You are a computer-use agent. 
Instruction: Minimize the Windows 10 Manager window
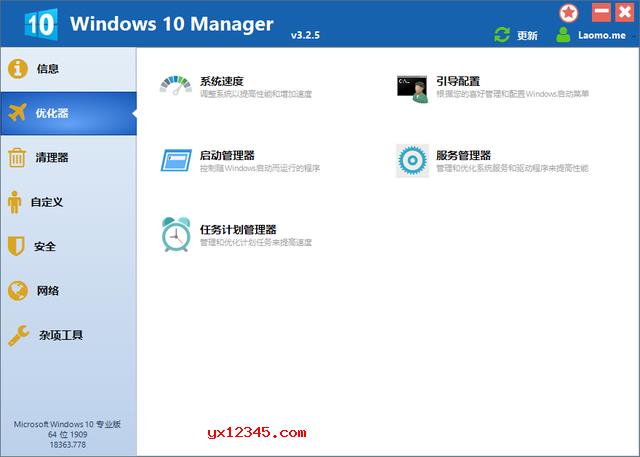click(x=601, y=12)
